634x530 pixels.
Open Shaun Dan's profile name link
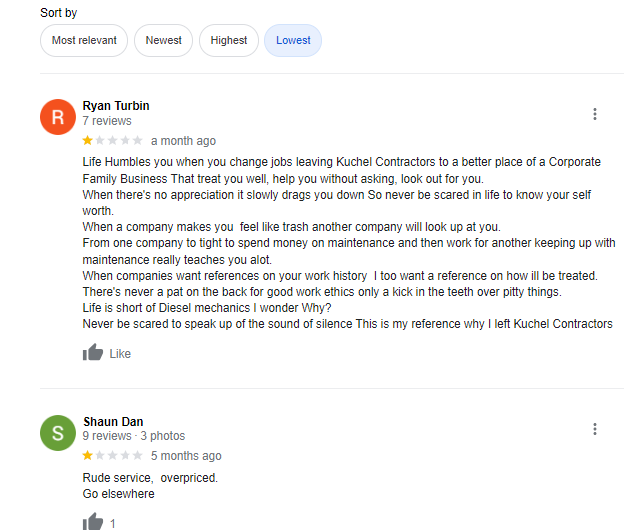(112, 421)
